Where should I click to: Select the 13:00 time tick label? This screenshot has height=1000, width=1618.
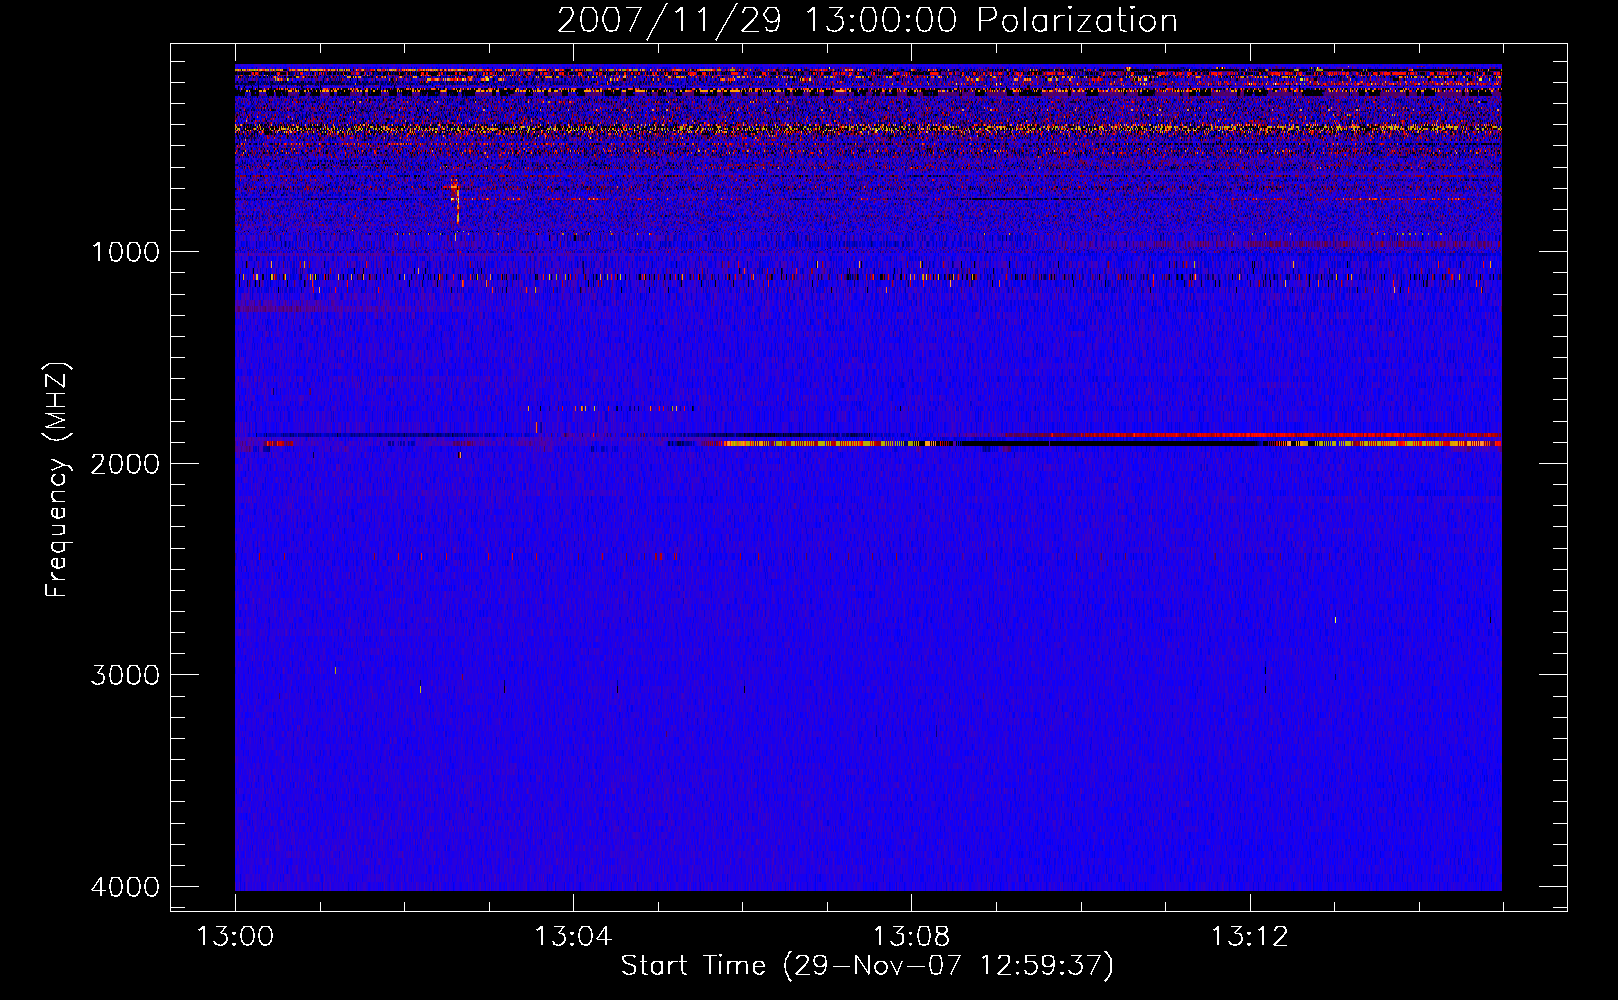[x=235, y=937]
